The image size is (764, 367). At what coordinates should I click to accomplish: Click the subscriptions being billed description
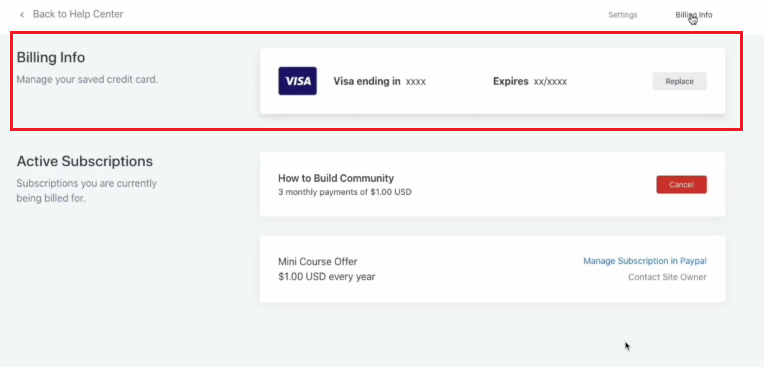[x=87, y=191]
